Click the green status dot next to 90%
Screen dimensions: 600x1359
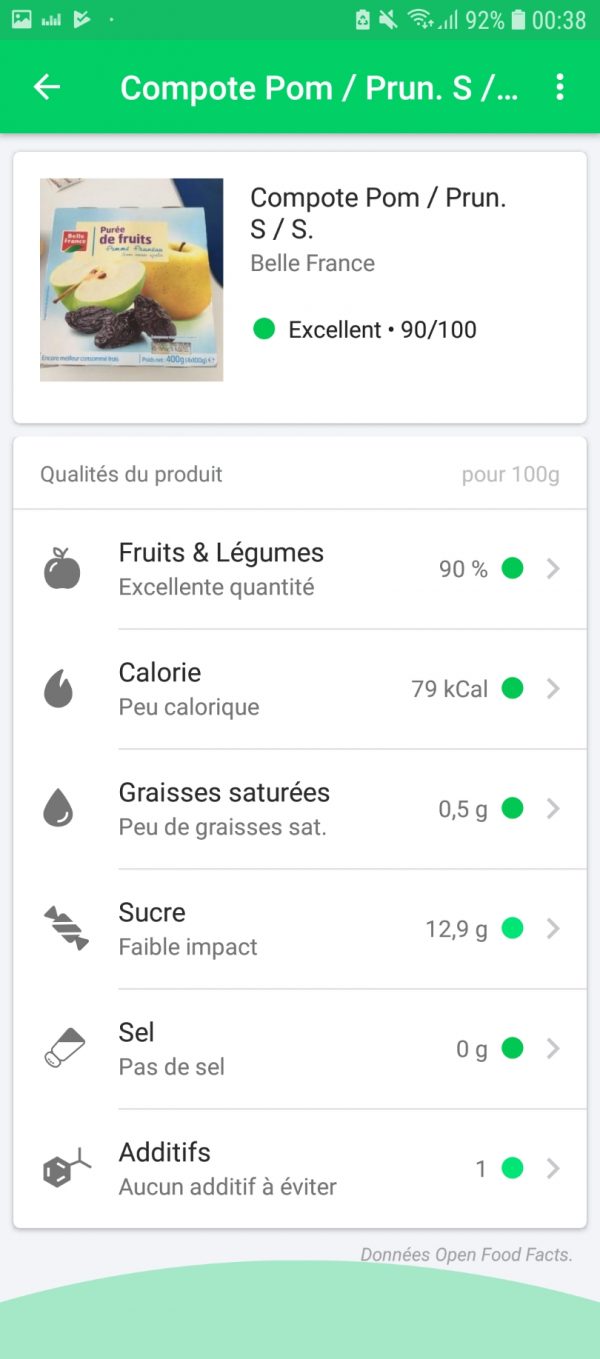coord(513,568)
